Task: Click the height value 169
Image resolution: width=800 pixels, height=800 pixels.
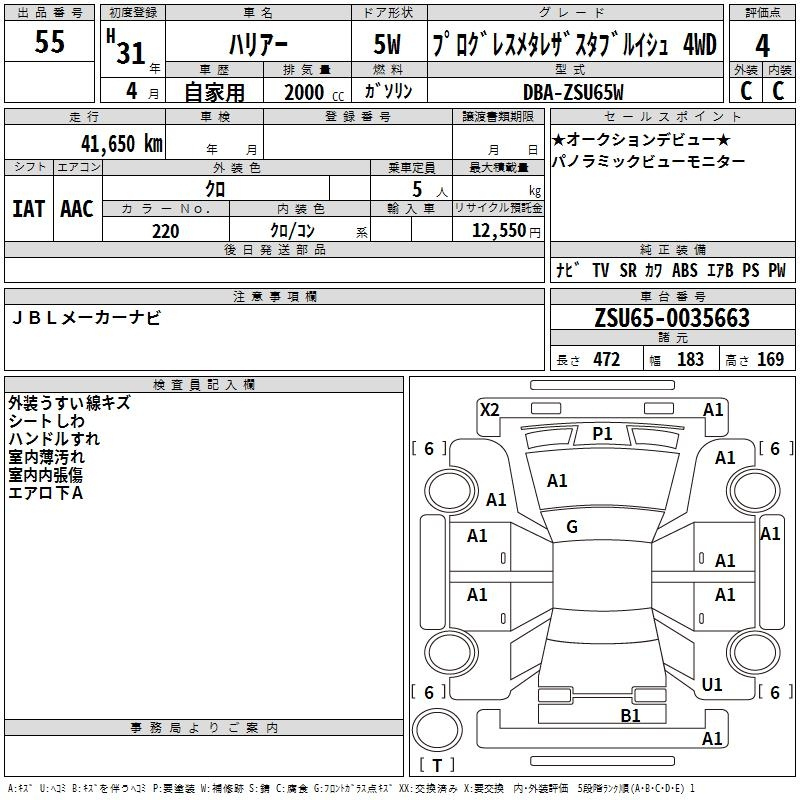Action: click(770, 360)
